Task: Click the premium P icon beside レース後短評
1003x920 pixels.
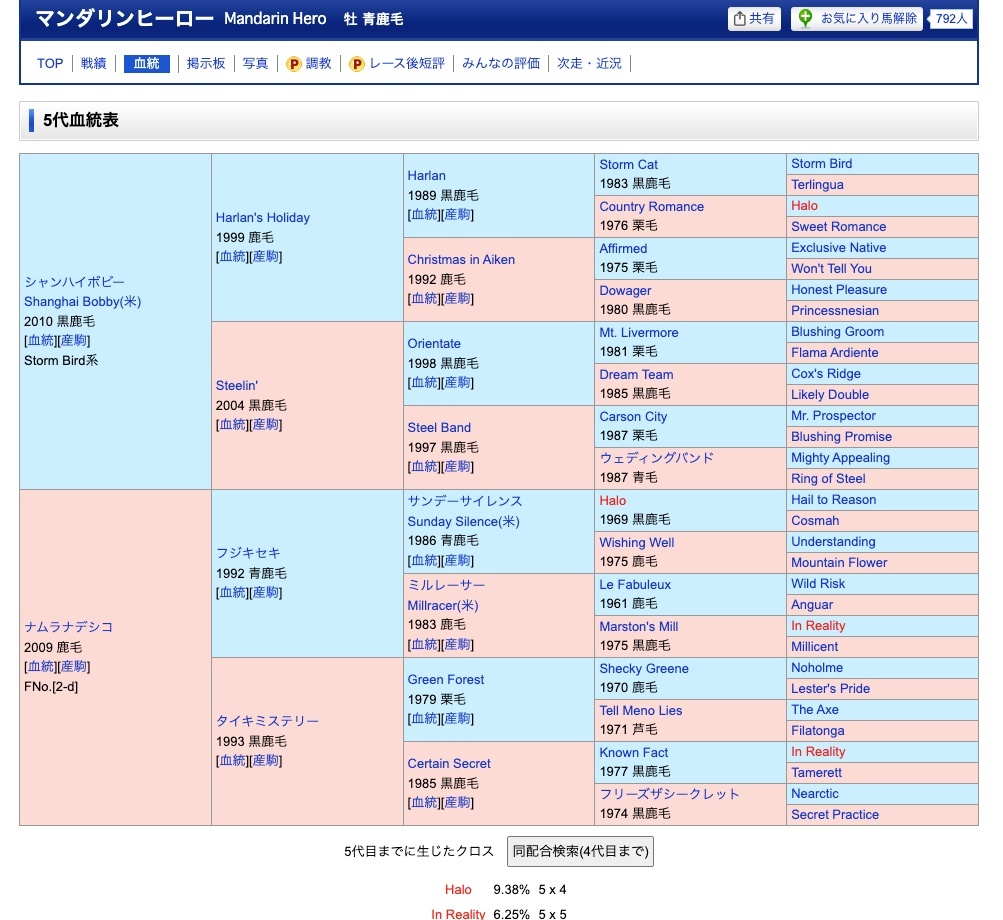Action: [x=357, y=63]
